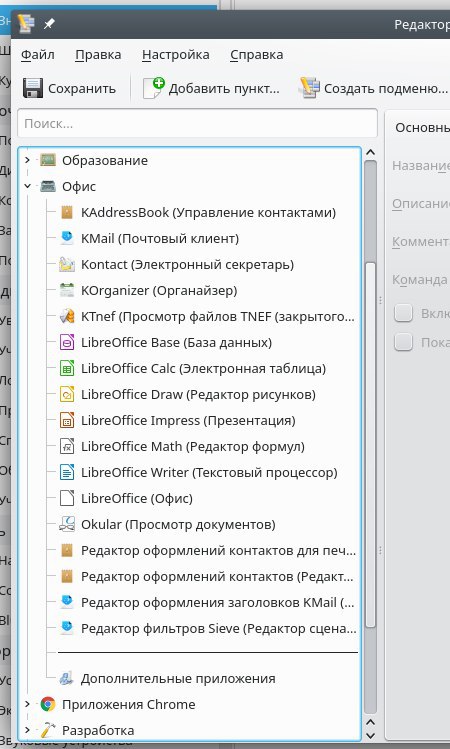Screen dimensions: 450x749
Task: Click the LibreOffice Calc spreadsheet icon
Action: pyautogui.click(x=67, y=368)
